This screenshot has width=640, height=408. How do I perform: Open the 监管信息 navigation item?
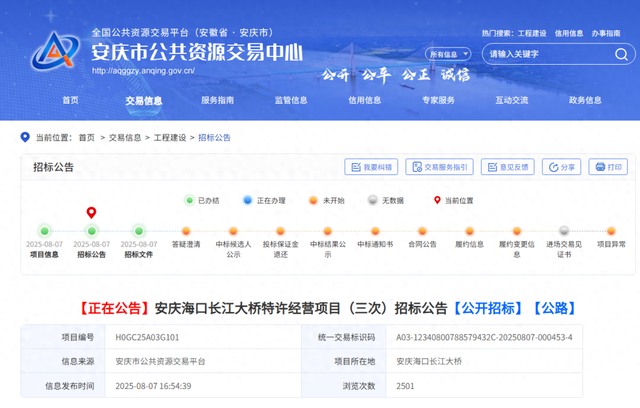(x=291, y=100)
